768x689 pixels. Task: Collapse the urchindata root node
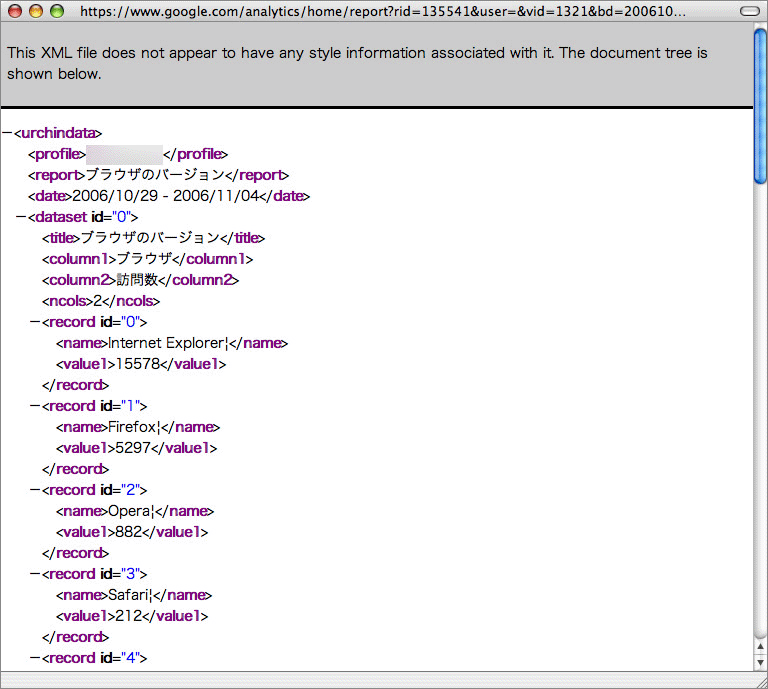coord(7,133)
